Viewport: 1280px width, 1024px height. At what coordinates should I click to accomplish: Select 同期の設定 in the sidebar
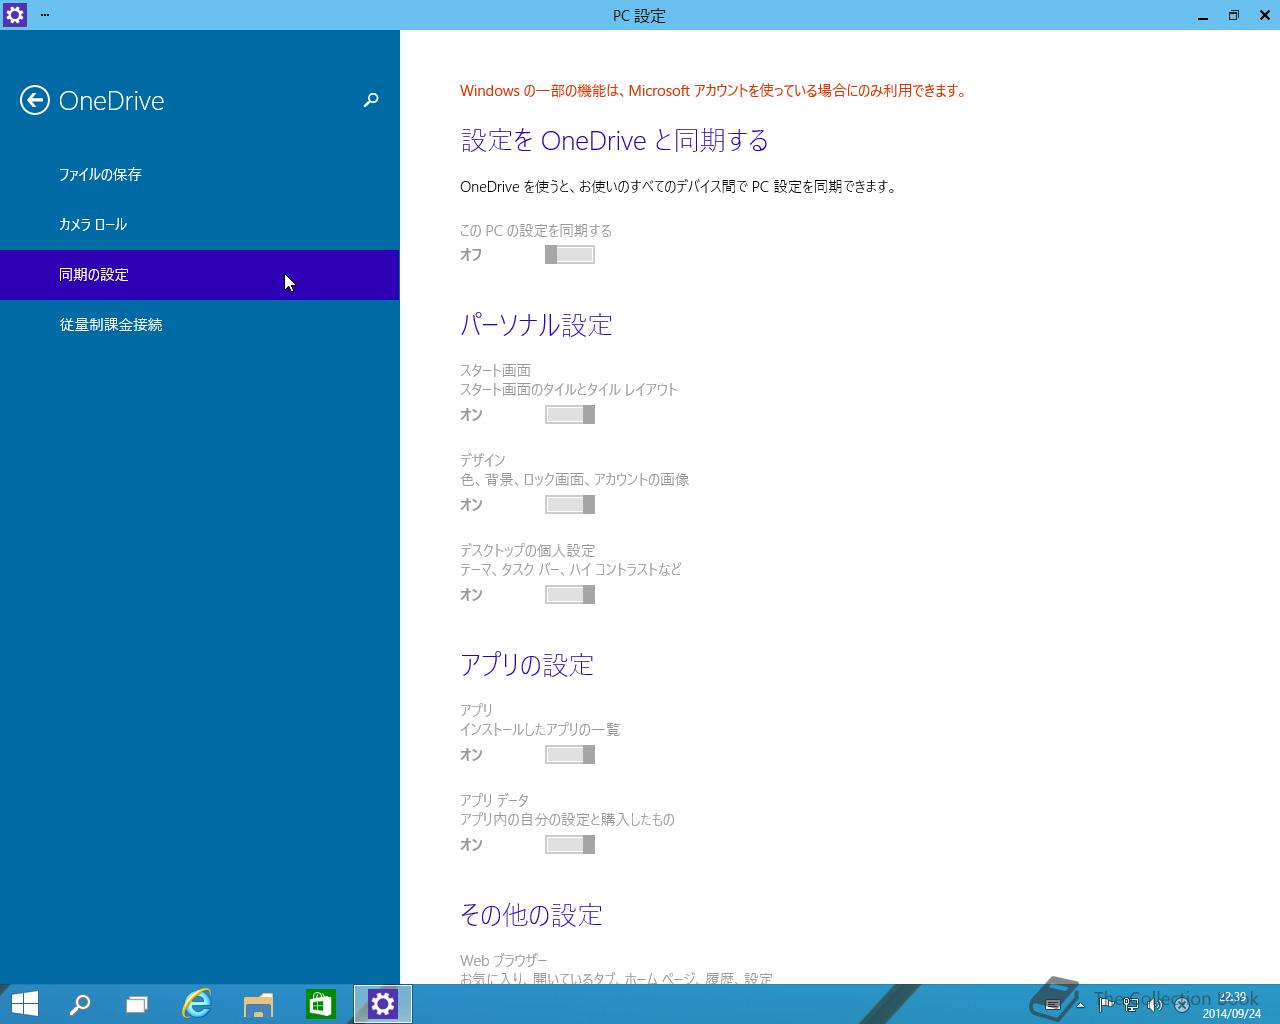tap(200, 275)
